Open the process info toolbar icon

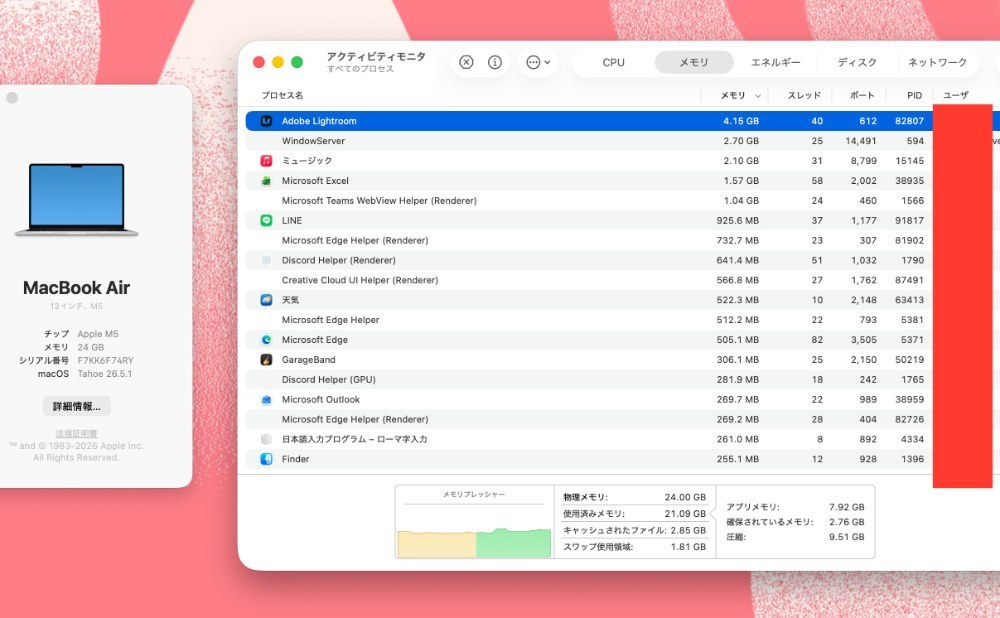[495, 62]
